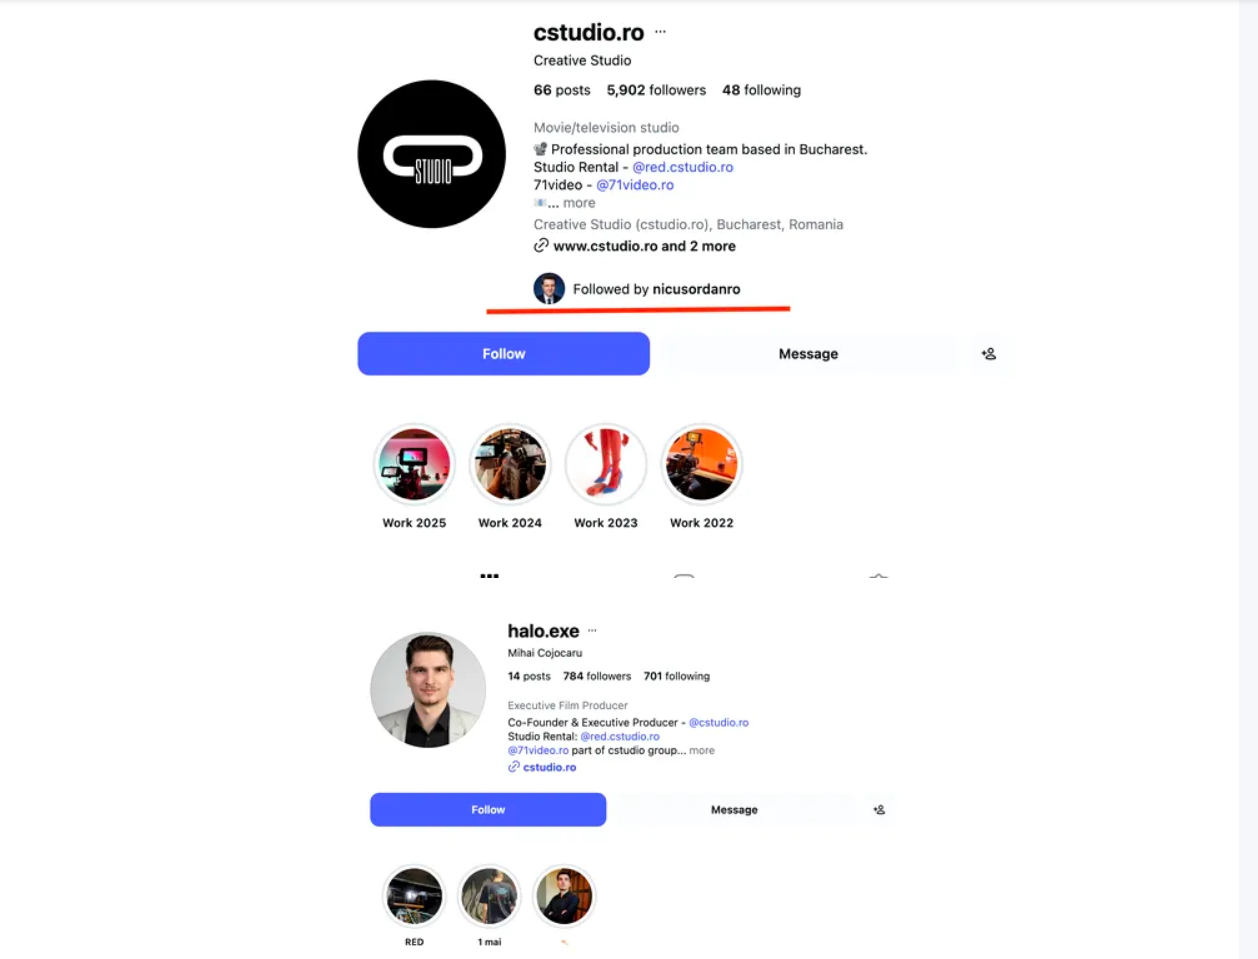Click the similar accounts icon beside cstudio Message
The image size is (1258, 959).
(988, 354)
